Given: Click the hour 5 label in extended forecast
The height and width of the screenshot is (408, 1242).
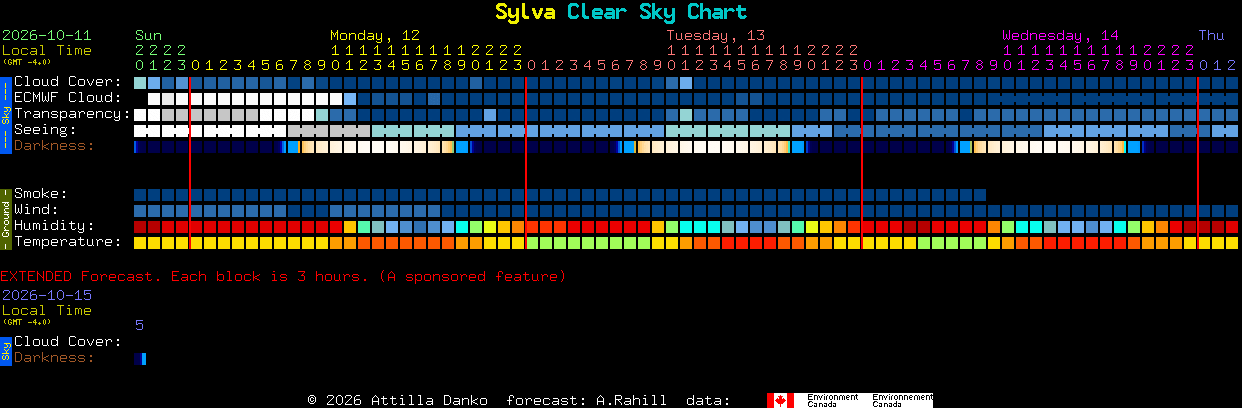Looking at the screenshot, I should [x=139, y=325].
